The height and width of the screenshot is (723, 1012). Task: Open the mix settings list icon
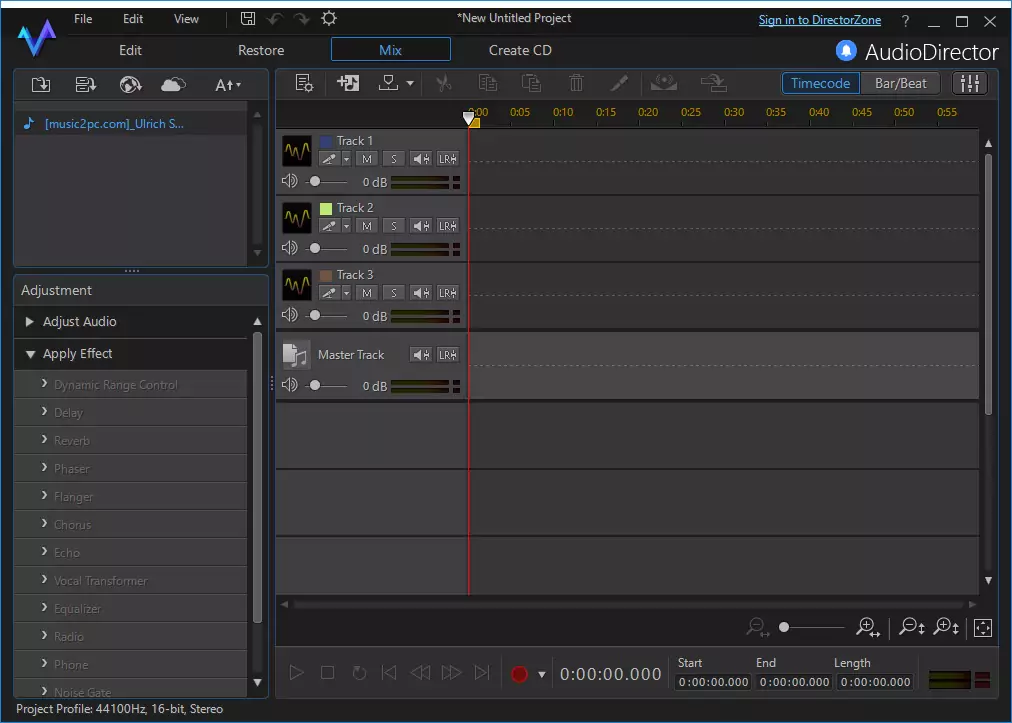(304, 83)
